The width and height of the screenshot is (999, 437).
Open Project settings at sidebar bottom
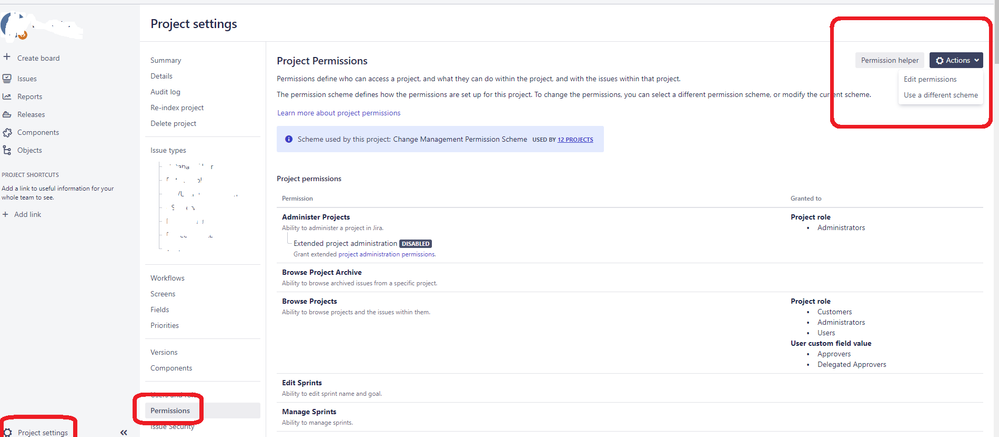coord(43,433)
